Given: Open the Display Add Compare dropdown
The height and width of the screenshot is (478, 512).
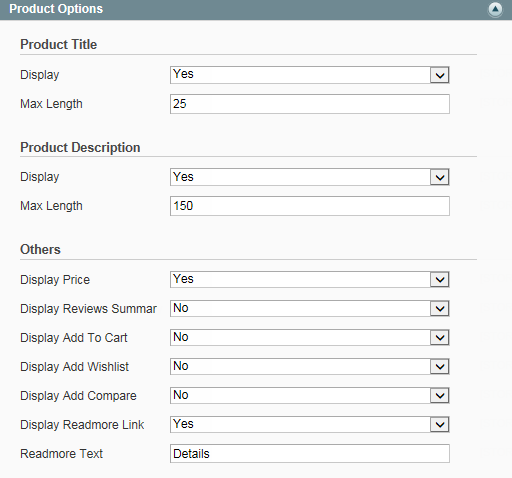Looking at the screenshot, I should [310, 395].
